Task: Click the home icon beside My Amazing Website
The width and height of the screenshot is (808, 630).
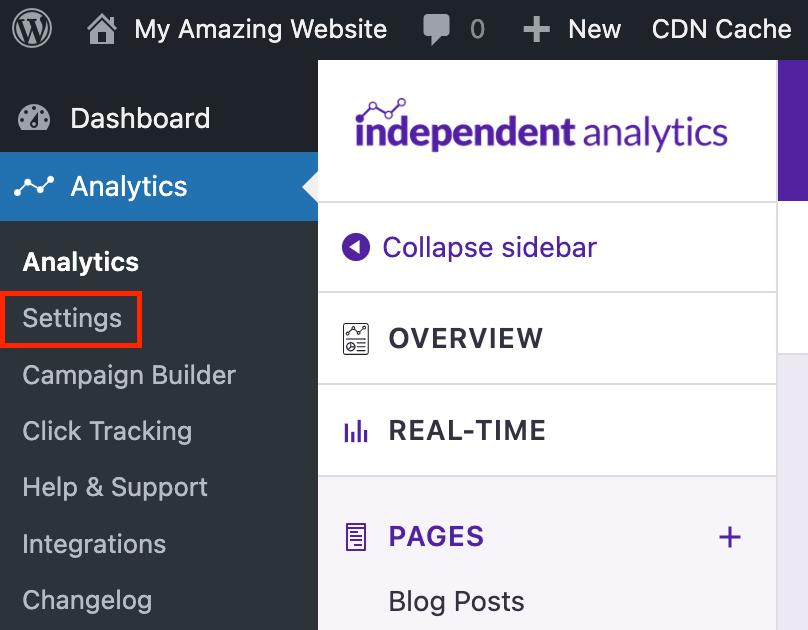Action: tap(100, 28)
